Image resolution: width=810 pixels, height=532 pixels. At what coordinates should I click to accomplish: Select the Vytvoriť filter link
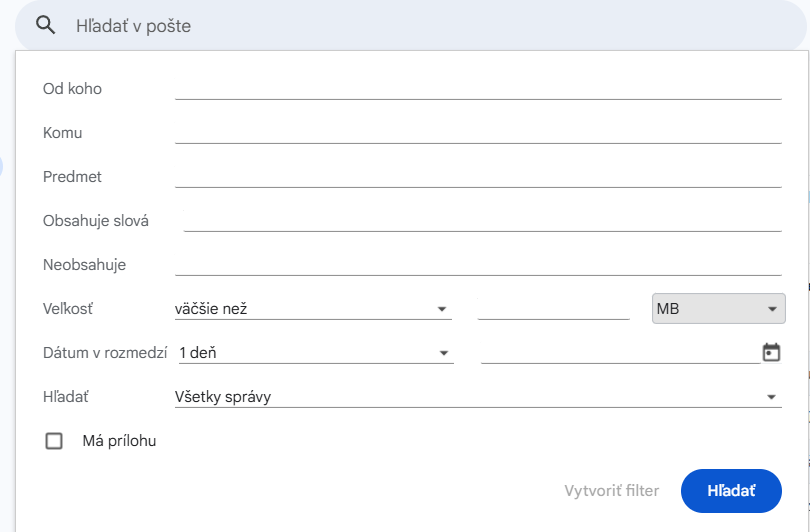[x=612, y=491]
